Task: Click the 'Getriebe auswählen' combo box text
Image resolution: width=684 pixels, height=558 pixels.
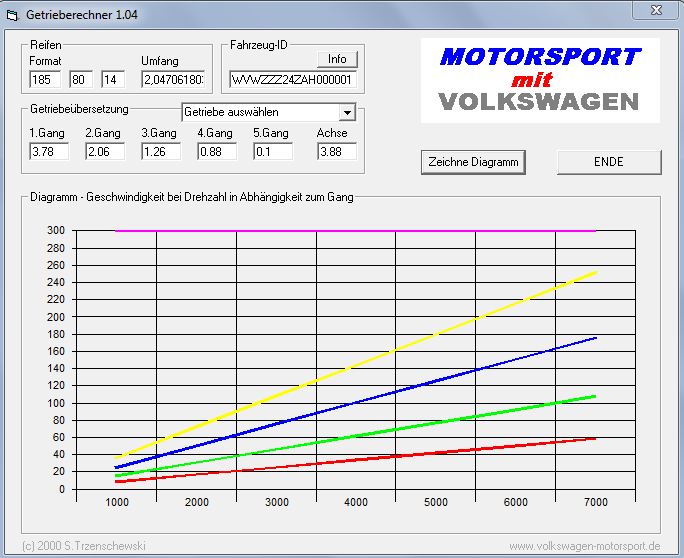Action: point(260,113)
